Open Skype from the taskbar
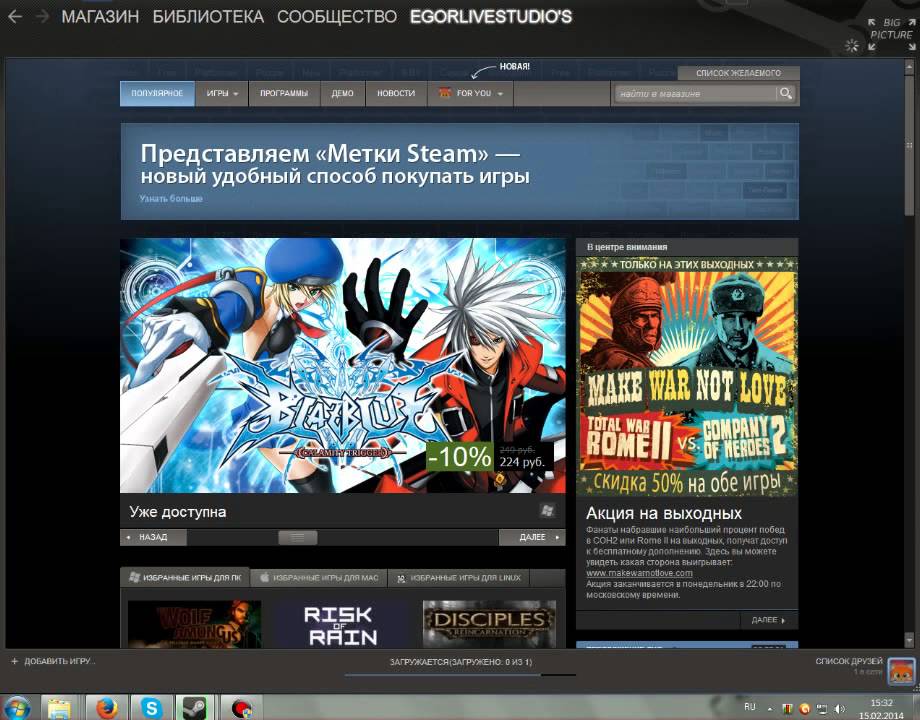Image resolution: width=920 pixels, height=720 pixels. tap(151, 708)
